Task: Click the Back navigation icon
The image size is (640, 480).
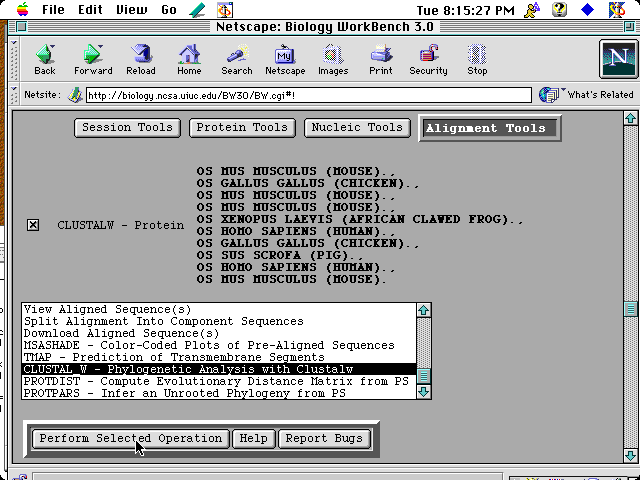Action: click(45, 59)
